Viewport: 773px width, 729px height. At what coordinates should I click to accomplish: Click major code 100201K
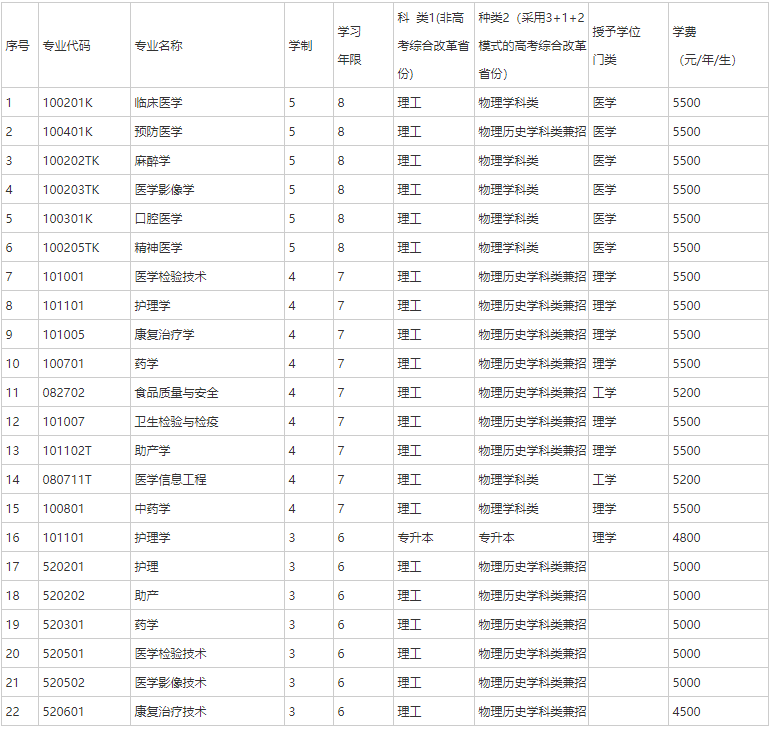click(68, 103)
